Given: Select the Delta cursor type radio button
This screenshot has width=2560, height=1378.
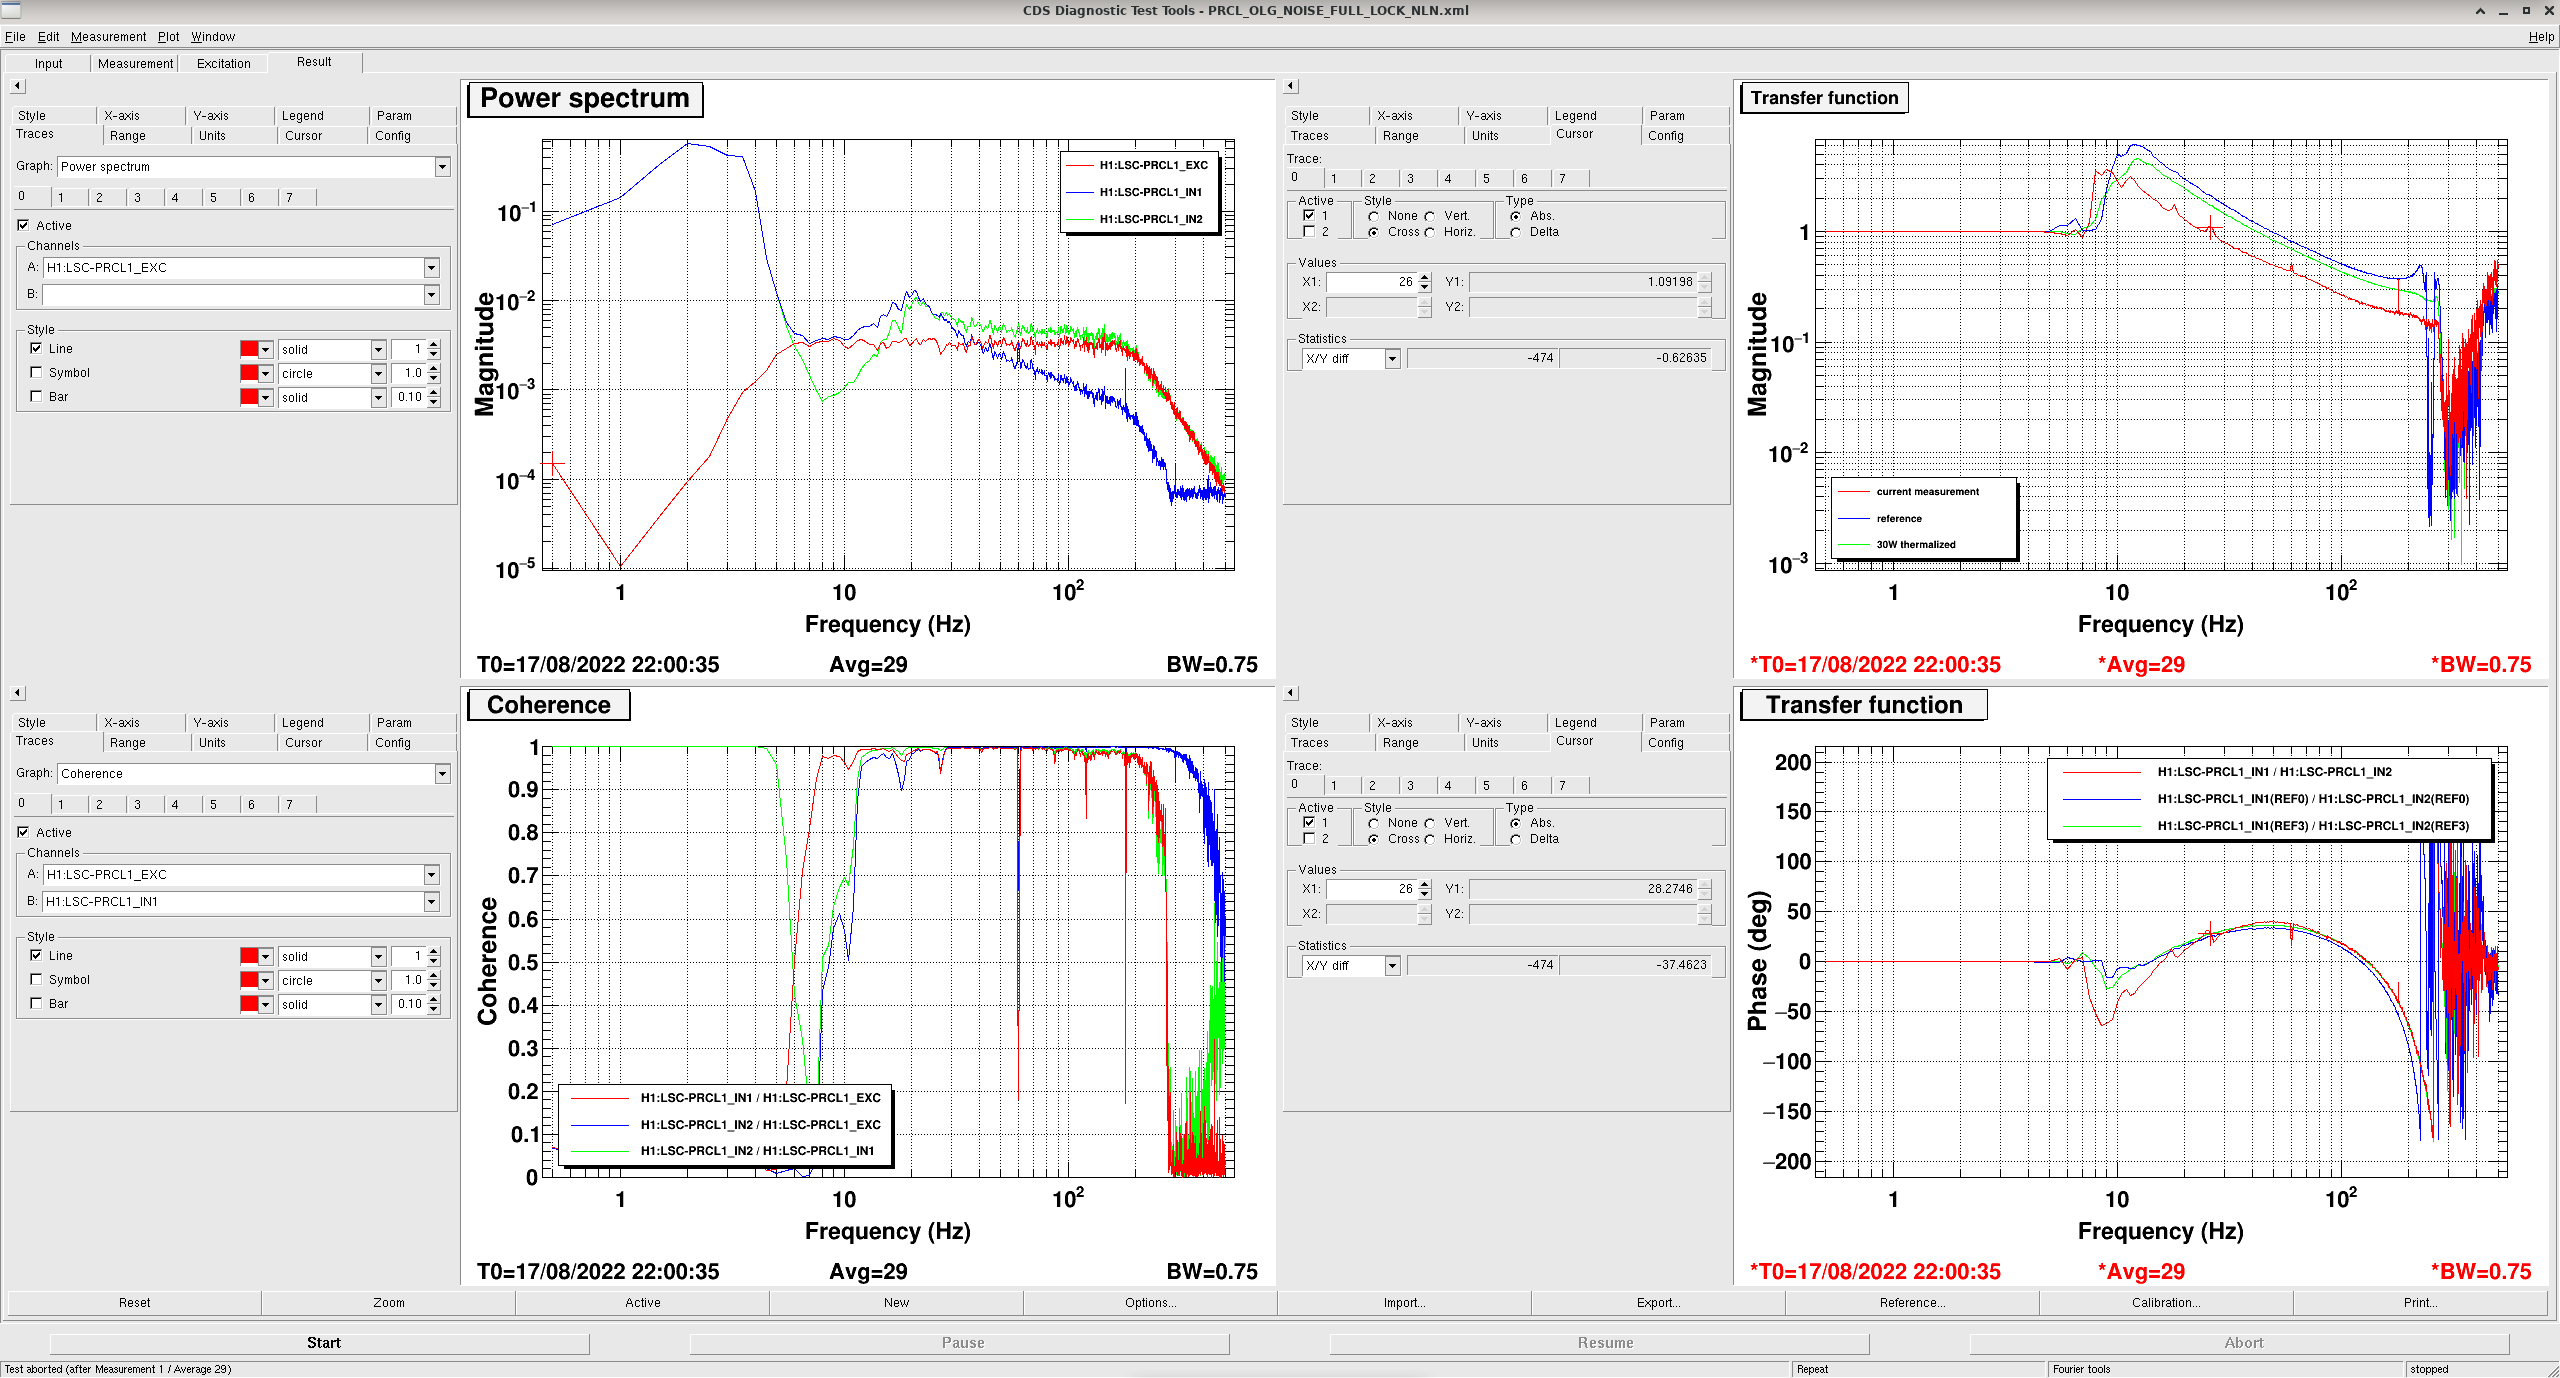Looking at the screenshot, I should pyautogui.click(x=1516, y=232).
